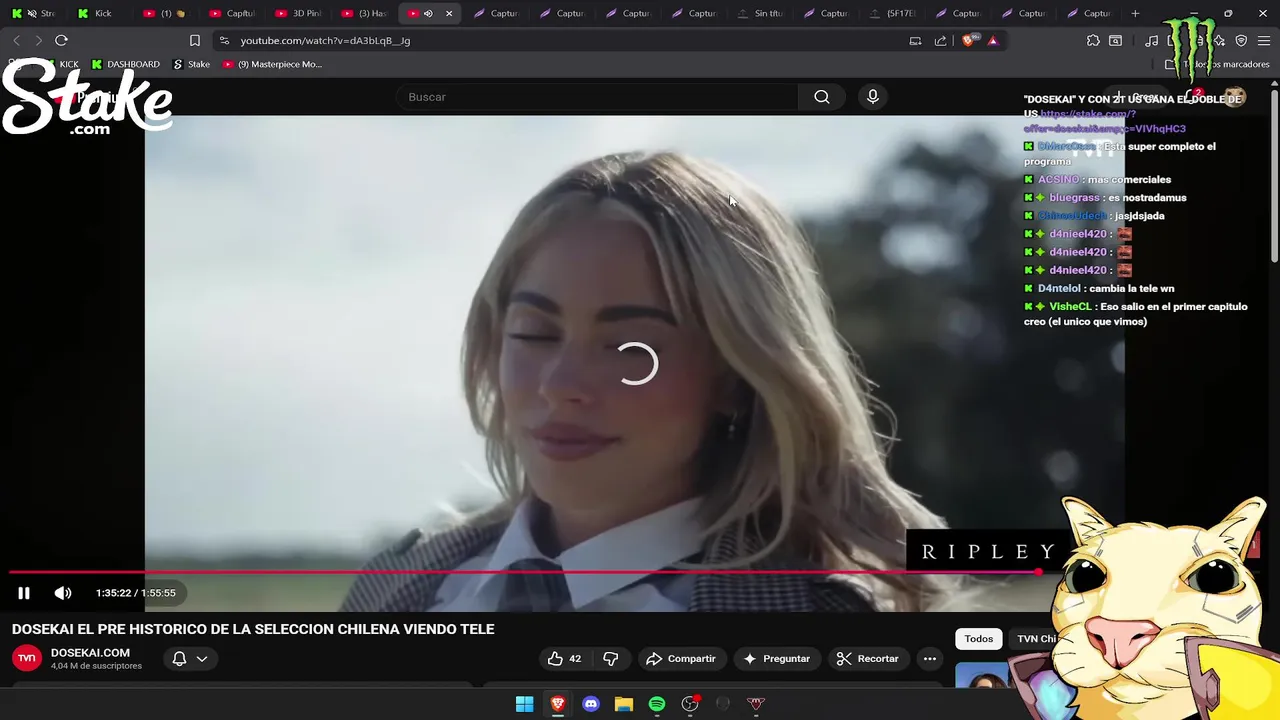Open File Explorer from the taskbar
Viewport: 1280px width, 720px height.
pos(624,704)
